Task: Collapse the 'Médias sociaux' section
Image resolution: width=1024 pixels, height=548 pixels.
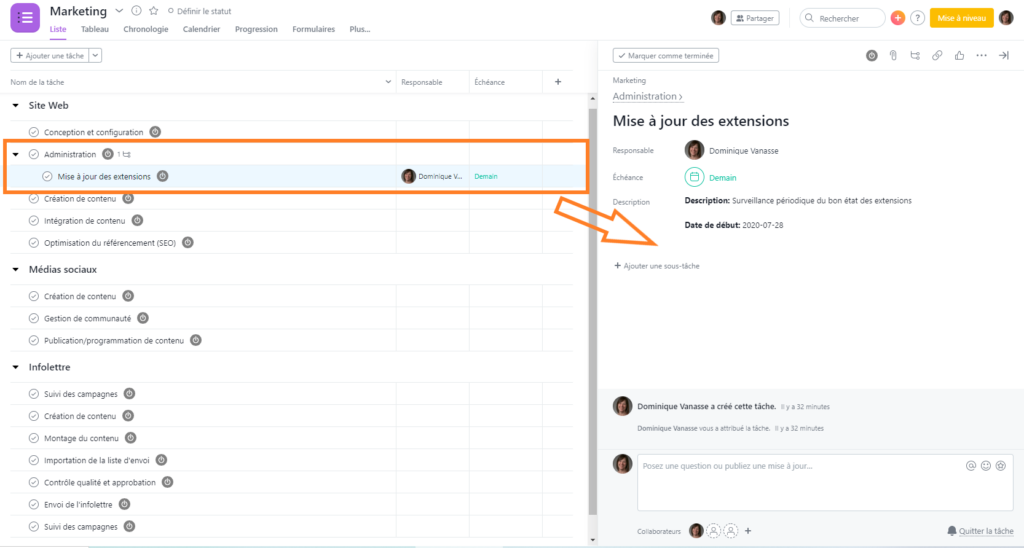Action: pyautogui.click(x=16, y=270)
